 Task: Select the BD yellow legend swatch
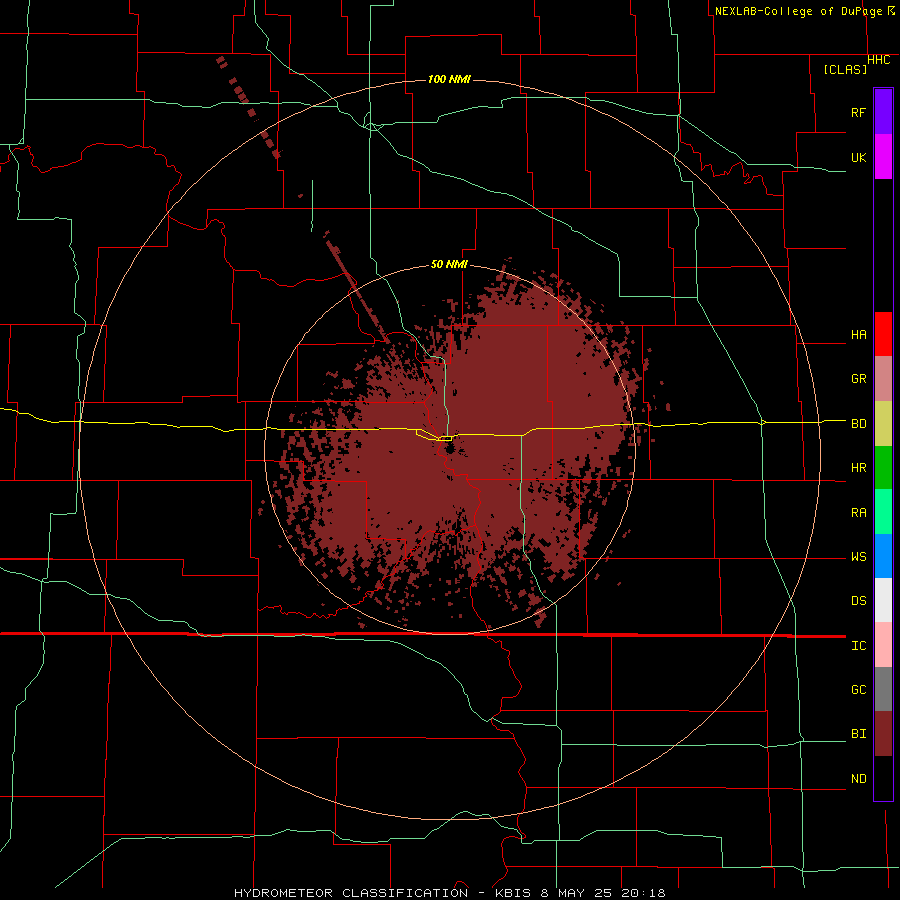(883, 424)
